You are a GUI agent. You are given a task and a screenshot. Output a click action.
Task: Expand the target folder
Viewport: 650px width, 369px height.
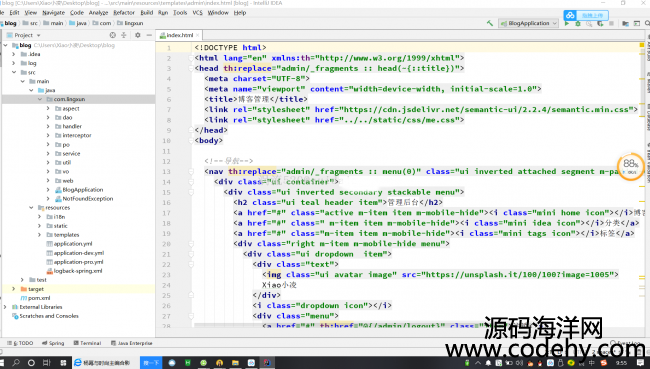pyautogui.click(x=14, y=289)
